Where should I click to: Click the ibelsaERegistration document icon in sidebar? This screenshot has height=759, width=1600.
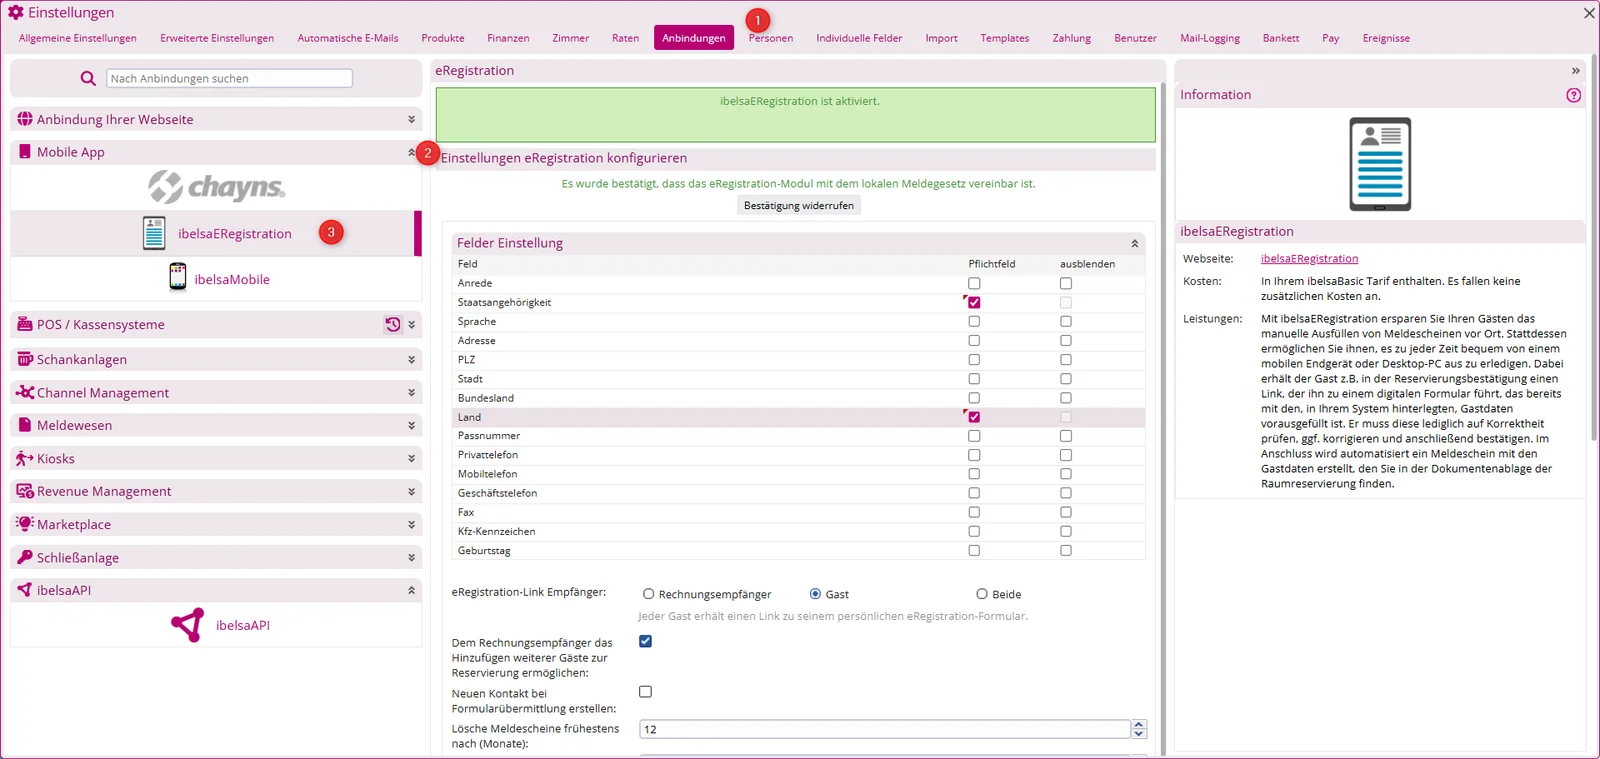154,233
